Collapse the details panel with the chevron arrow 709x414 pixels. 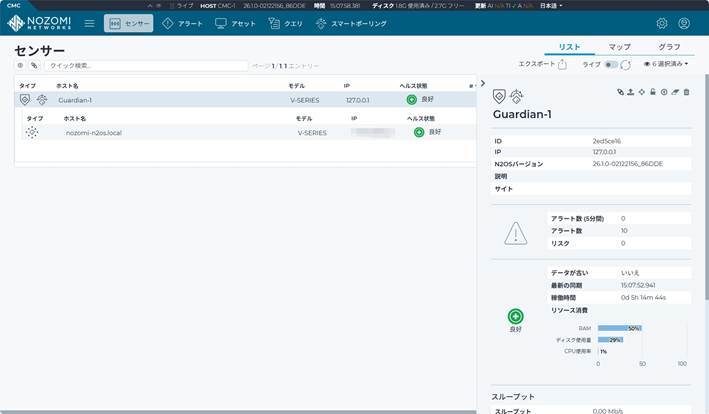[482, 84]
